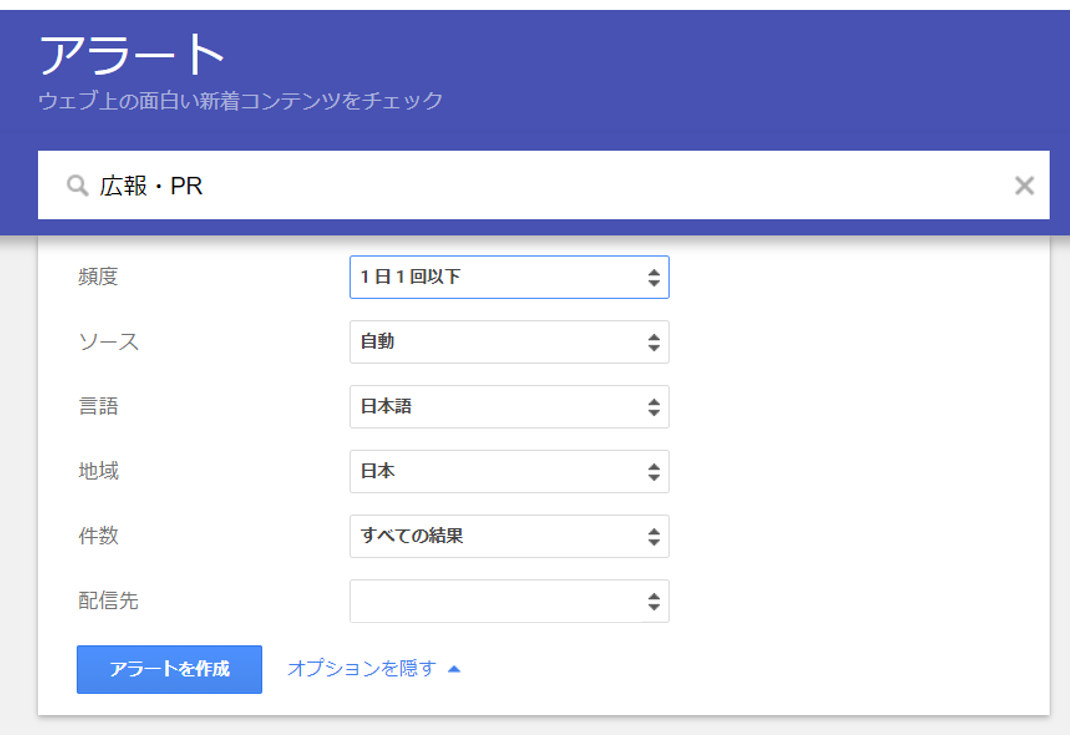Click the 件数 label

coord(98,536)
